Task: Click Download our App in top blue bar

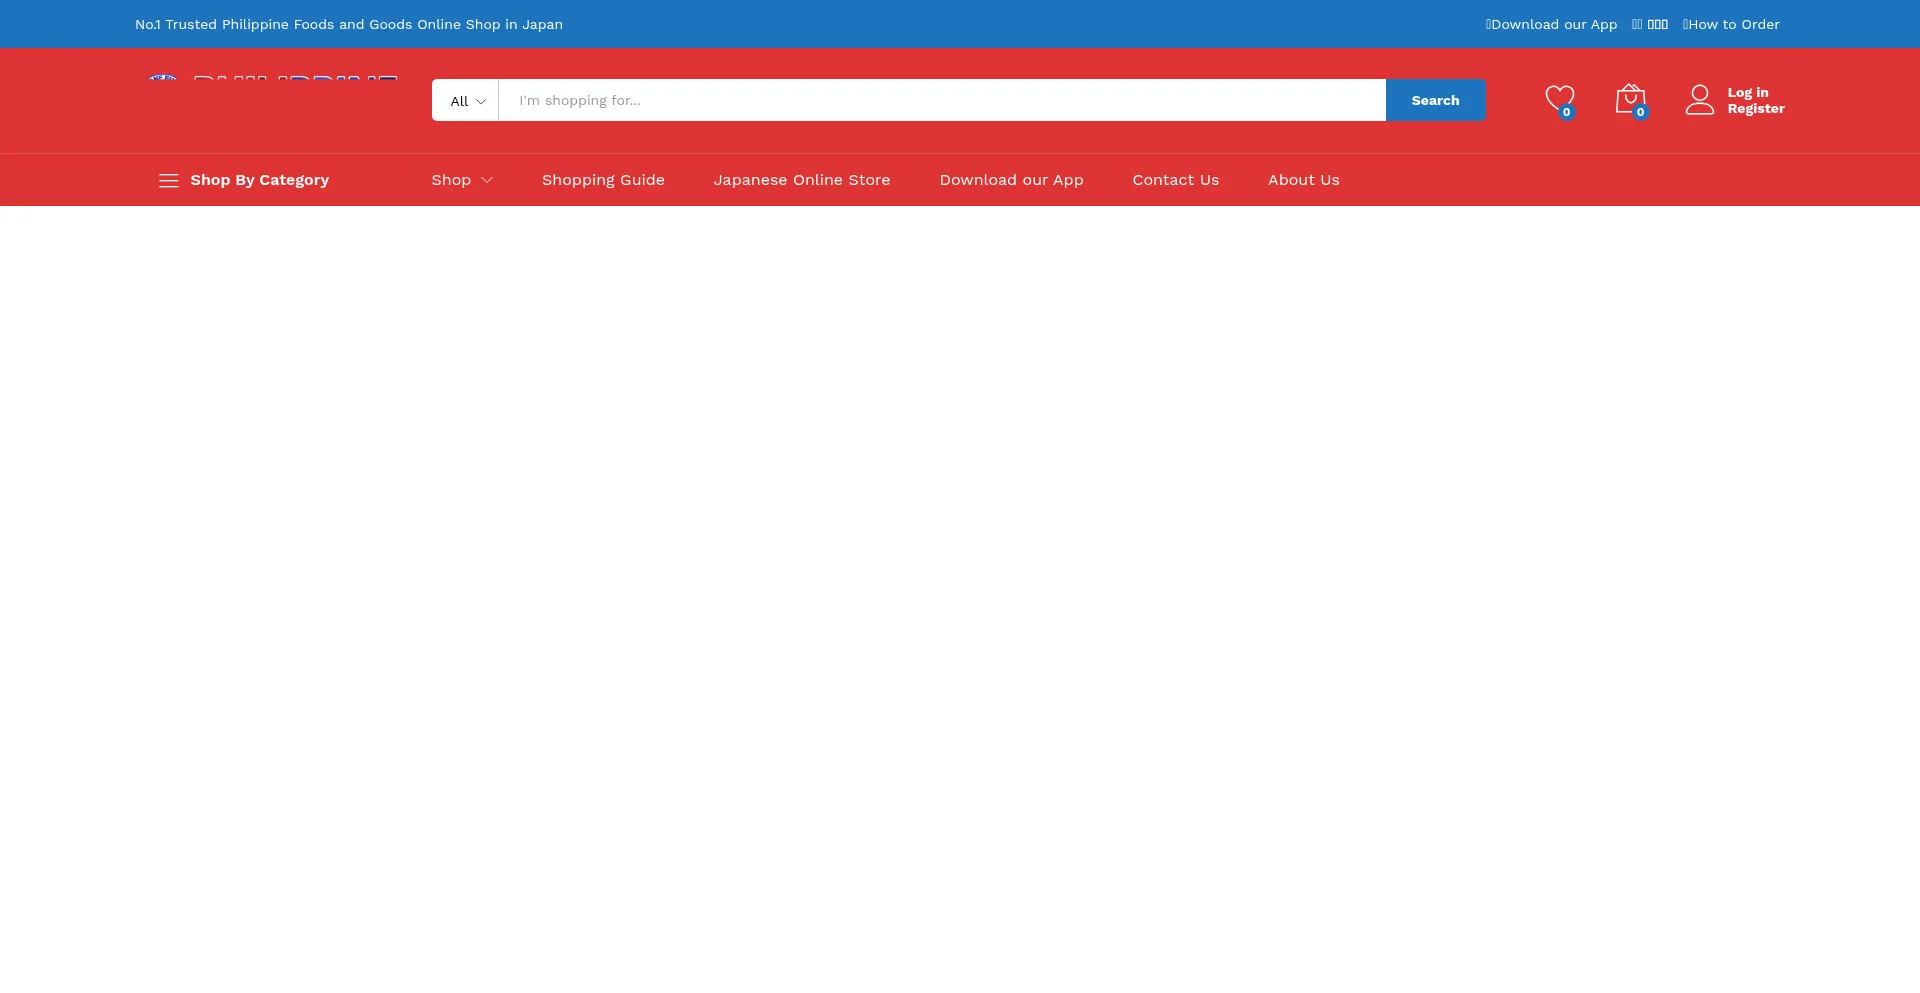Action: click(x=1551, y=24)
